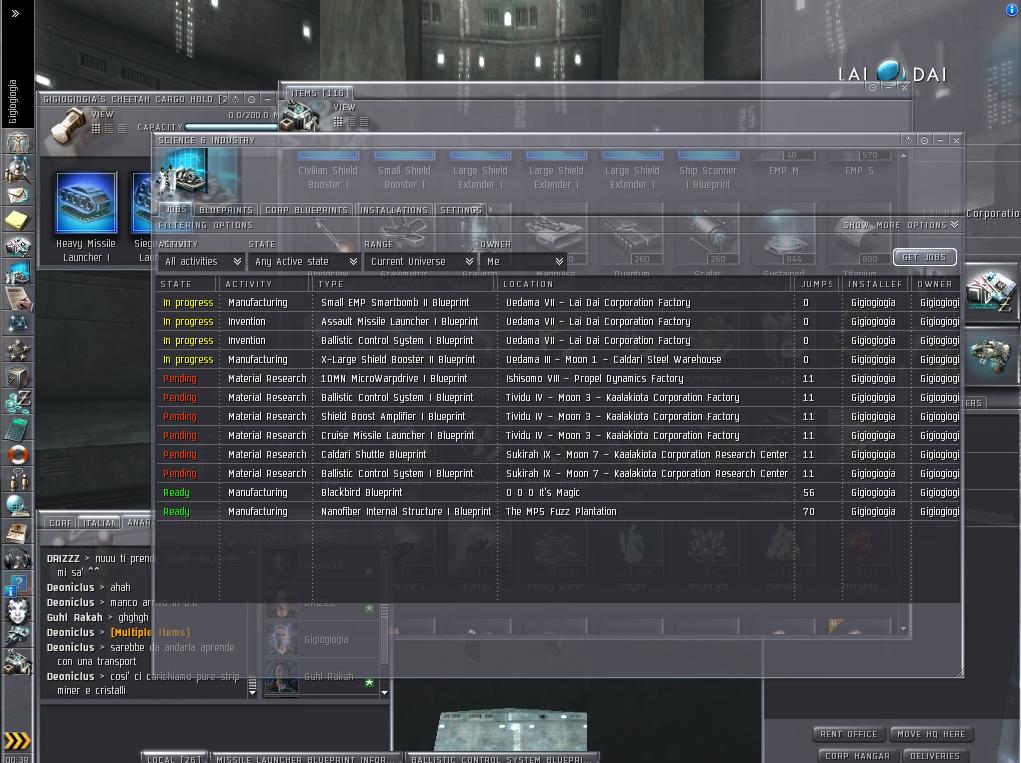The width and height of the screenshot is (1021, 763).
Task: Switch to the Corp chat channel tab
Action: (x=61, y=523)
